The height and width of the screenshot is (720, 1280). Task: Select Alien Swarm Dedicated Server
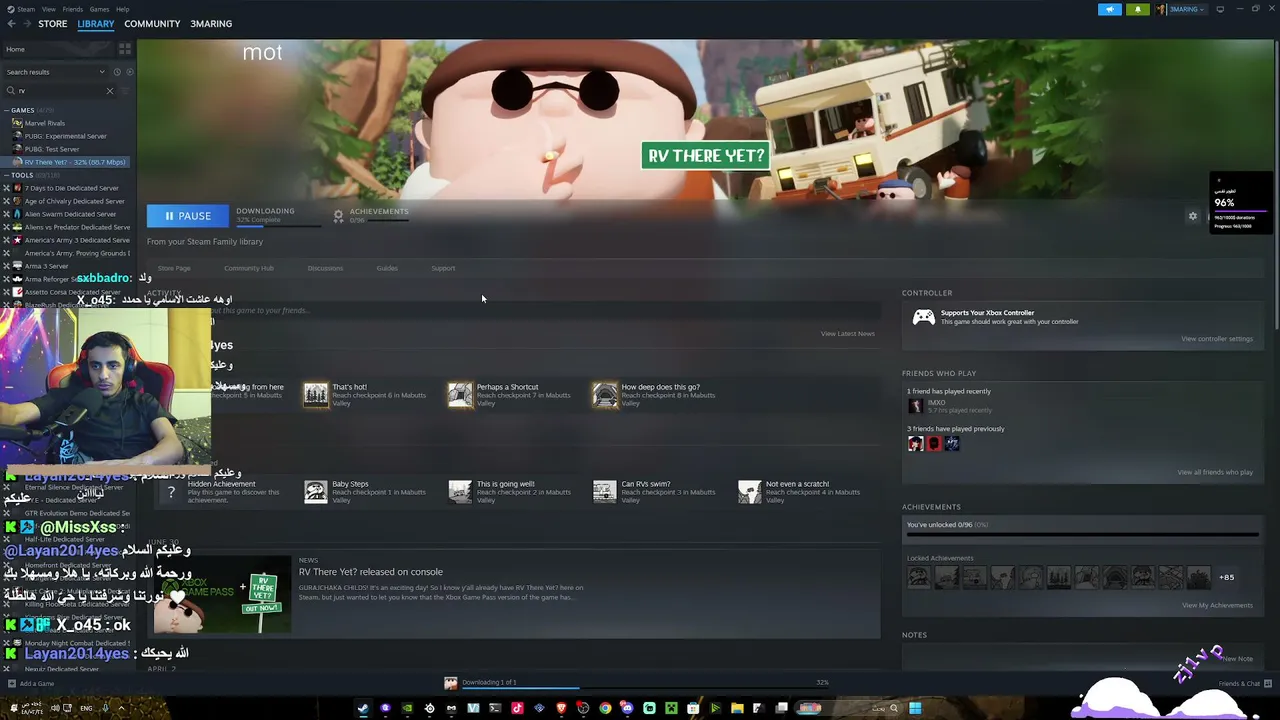click(70, 214)
